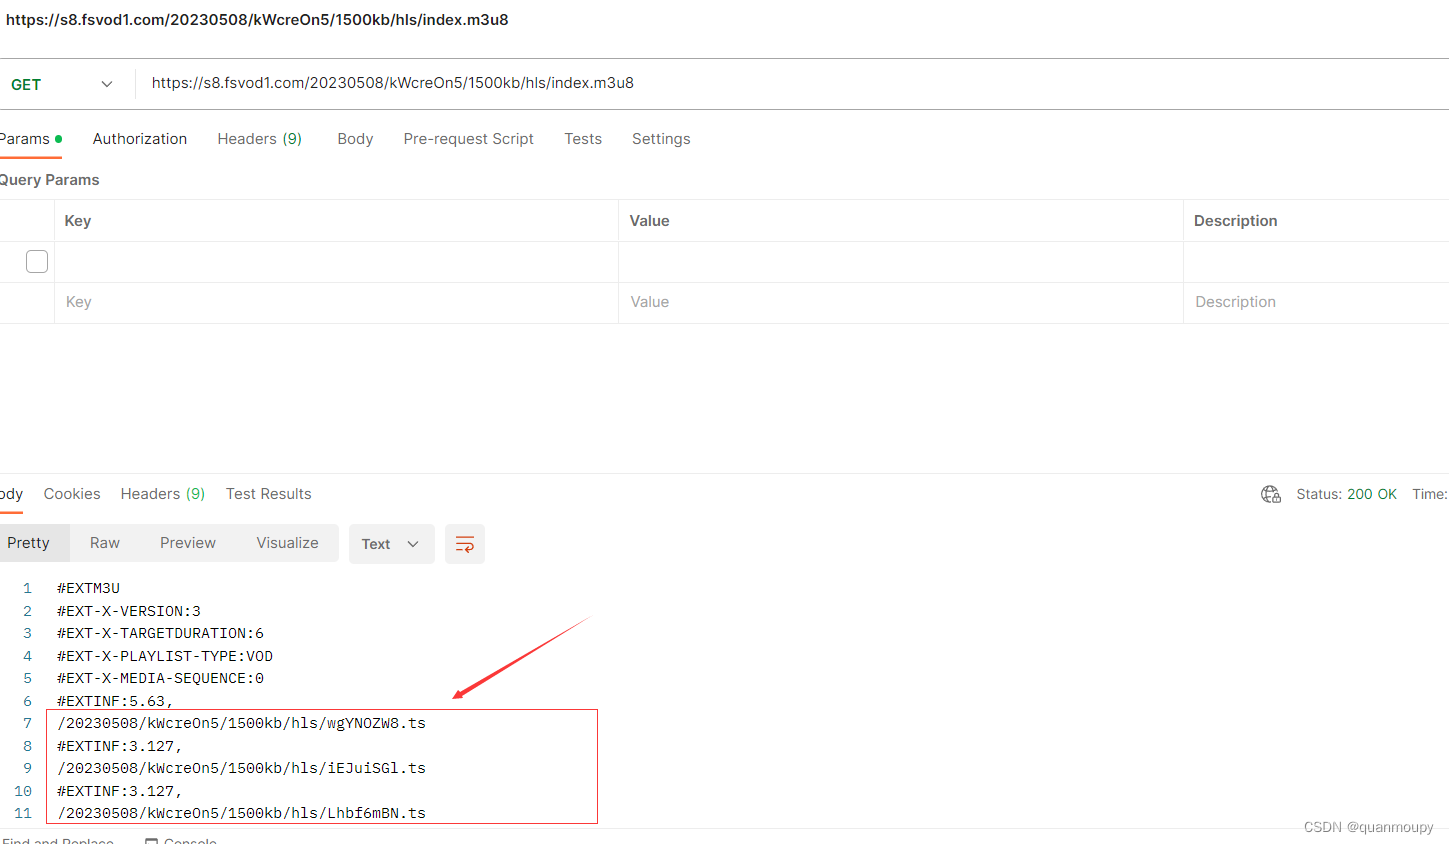Switch response view to Visualize

[288, 543]
